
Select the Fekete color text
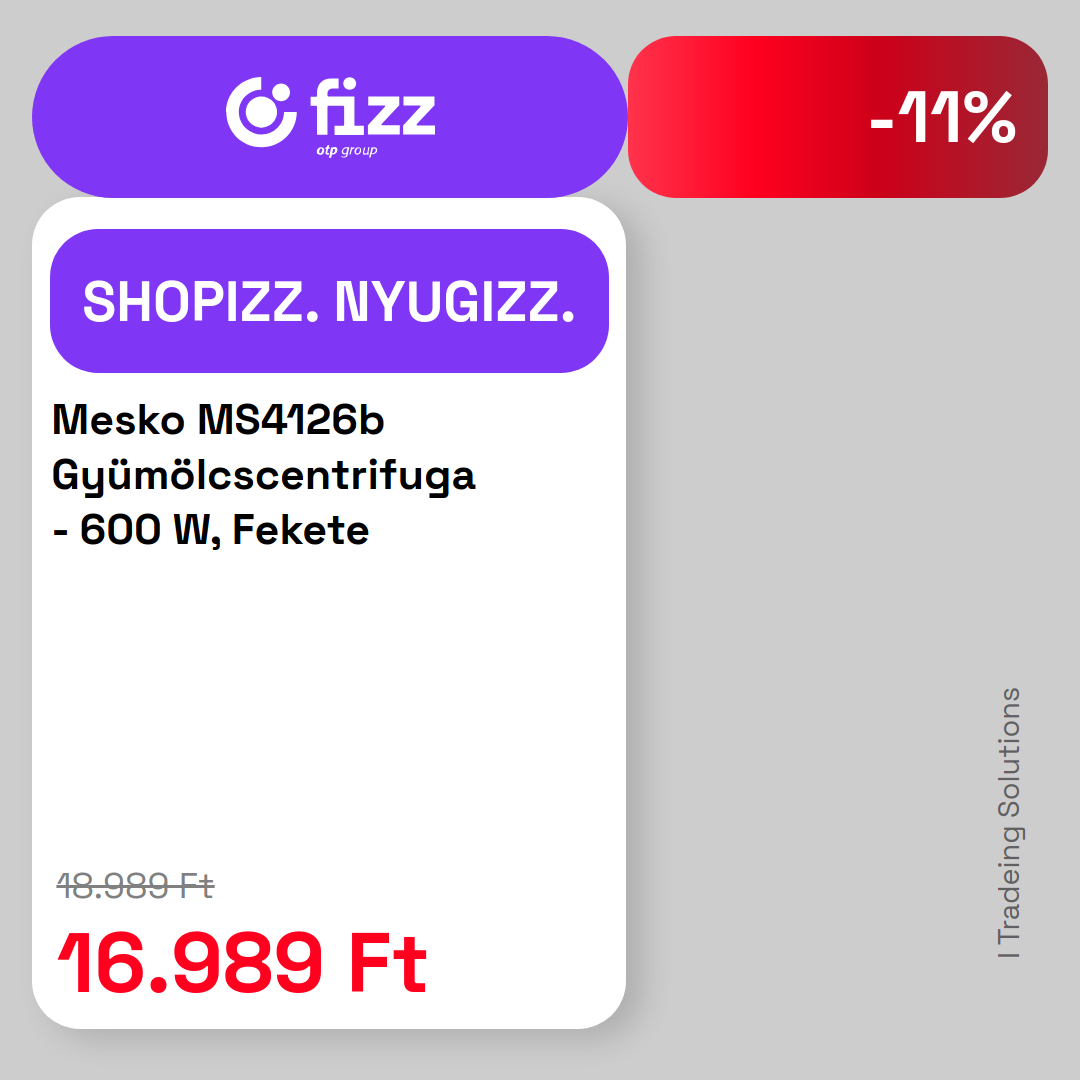[x=300, y=530]
